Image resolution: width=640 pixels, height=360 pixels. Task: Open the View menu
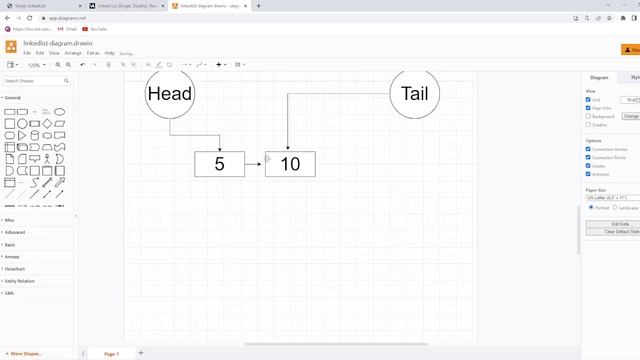pyautogui.click(x=54, y=53)
